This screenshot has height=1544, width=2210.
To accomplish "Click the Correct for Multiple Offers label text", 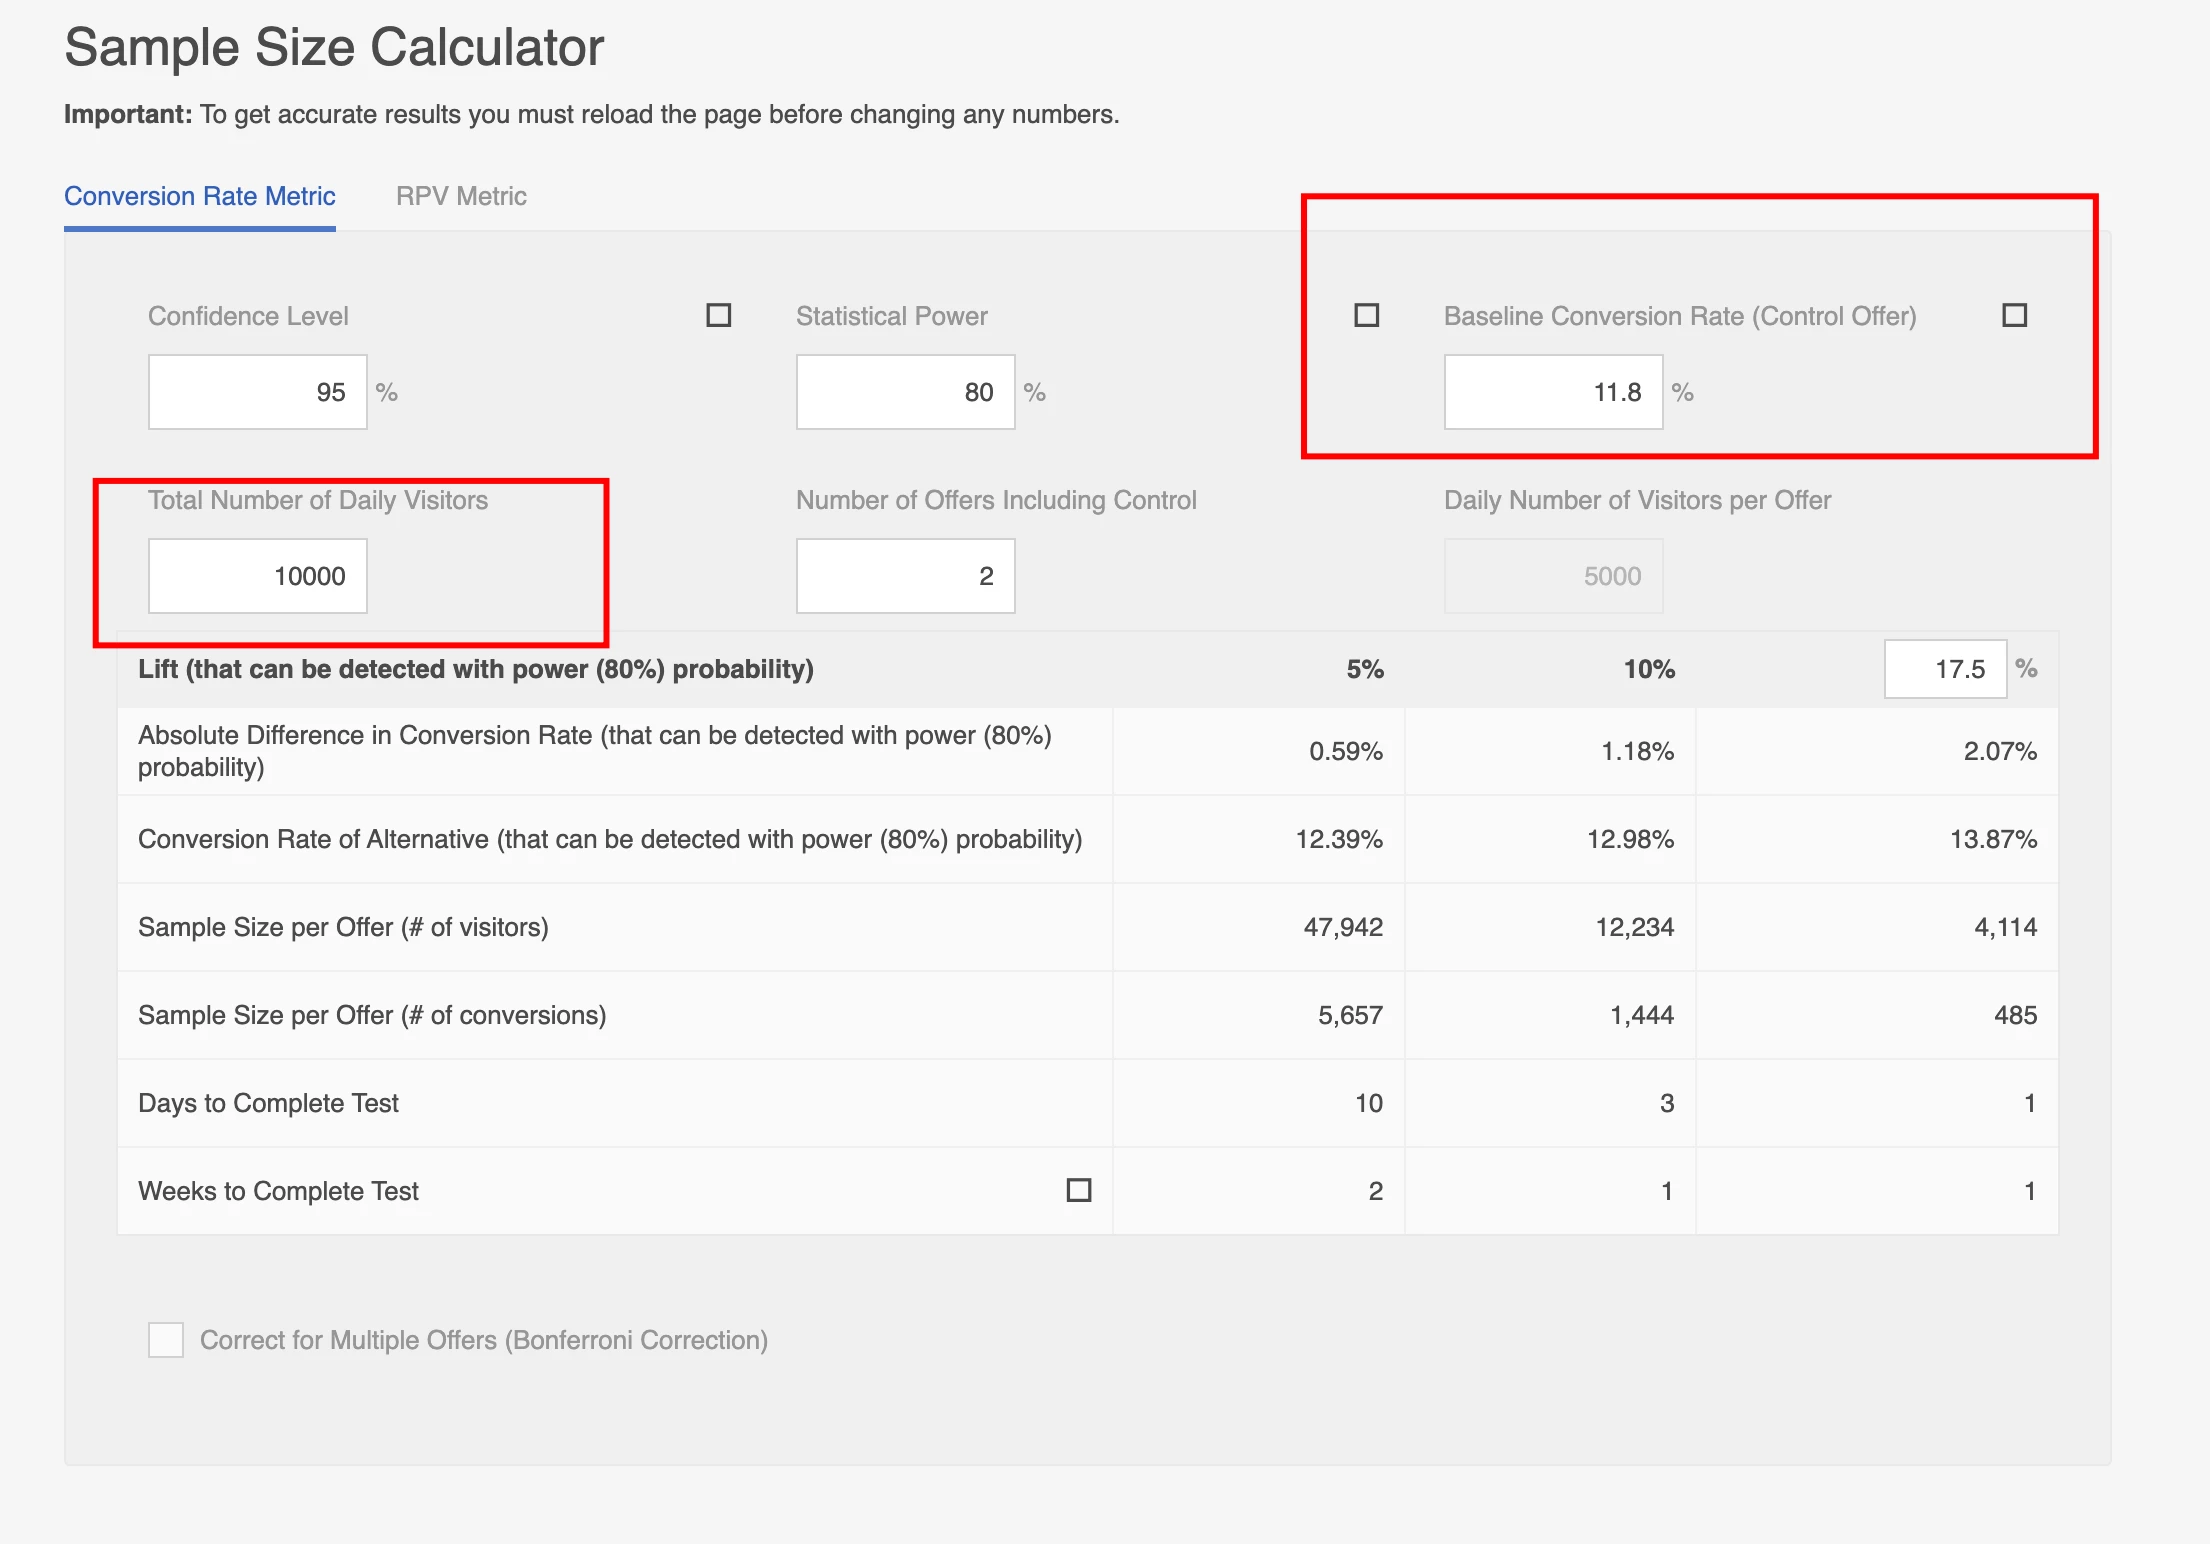I will point(484,1340).
